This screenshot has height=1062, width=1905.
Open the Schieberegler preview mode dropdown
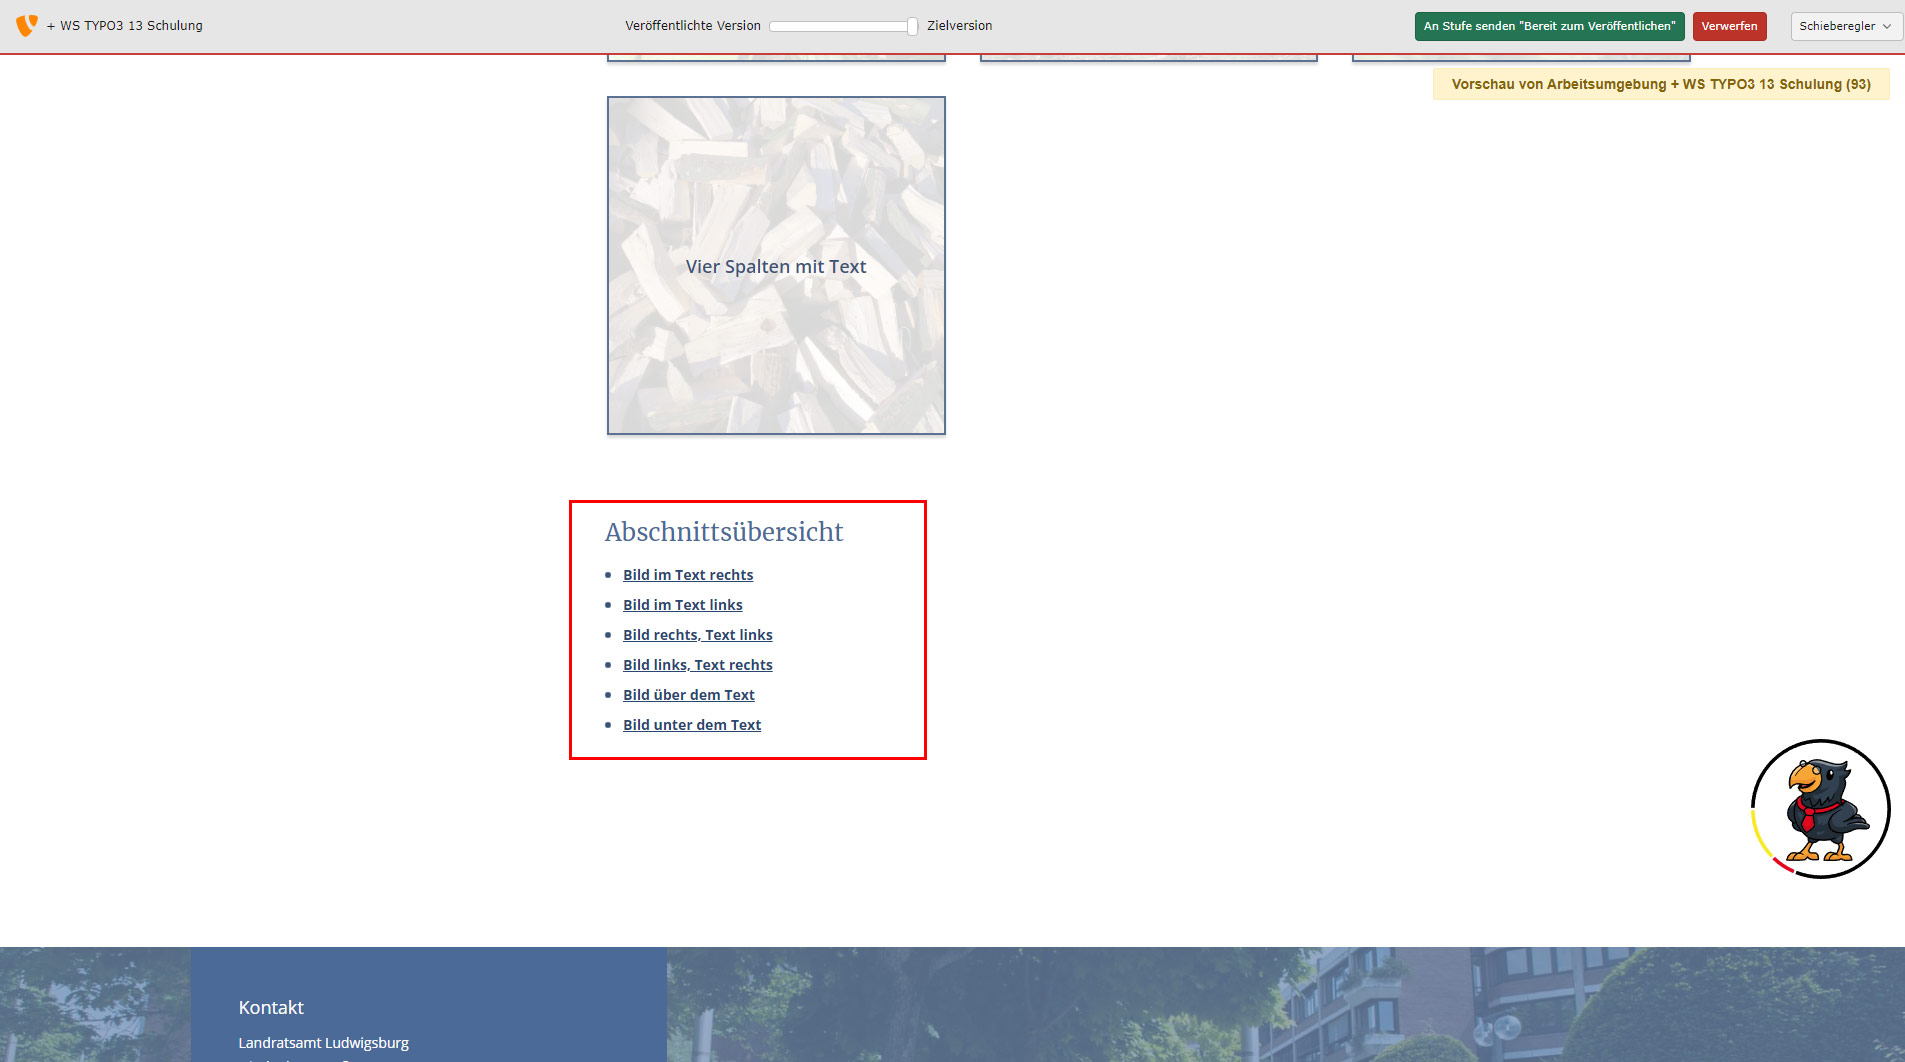tap(1845, 26)
